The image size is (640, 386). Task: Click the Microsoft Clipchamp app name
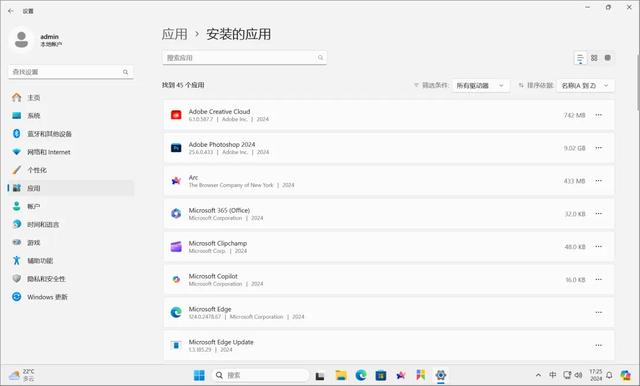pyautogui.click(x=218, y=243)
